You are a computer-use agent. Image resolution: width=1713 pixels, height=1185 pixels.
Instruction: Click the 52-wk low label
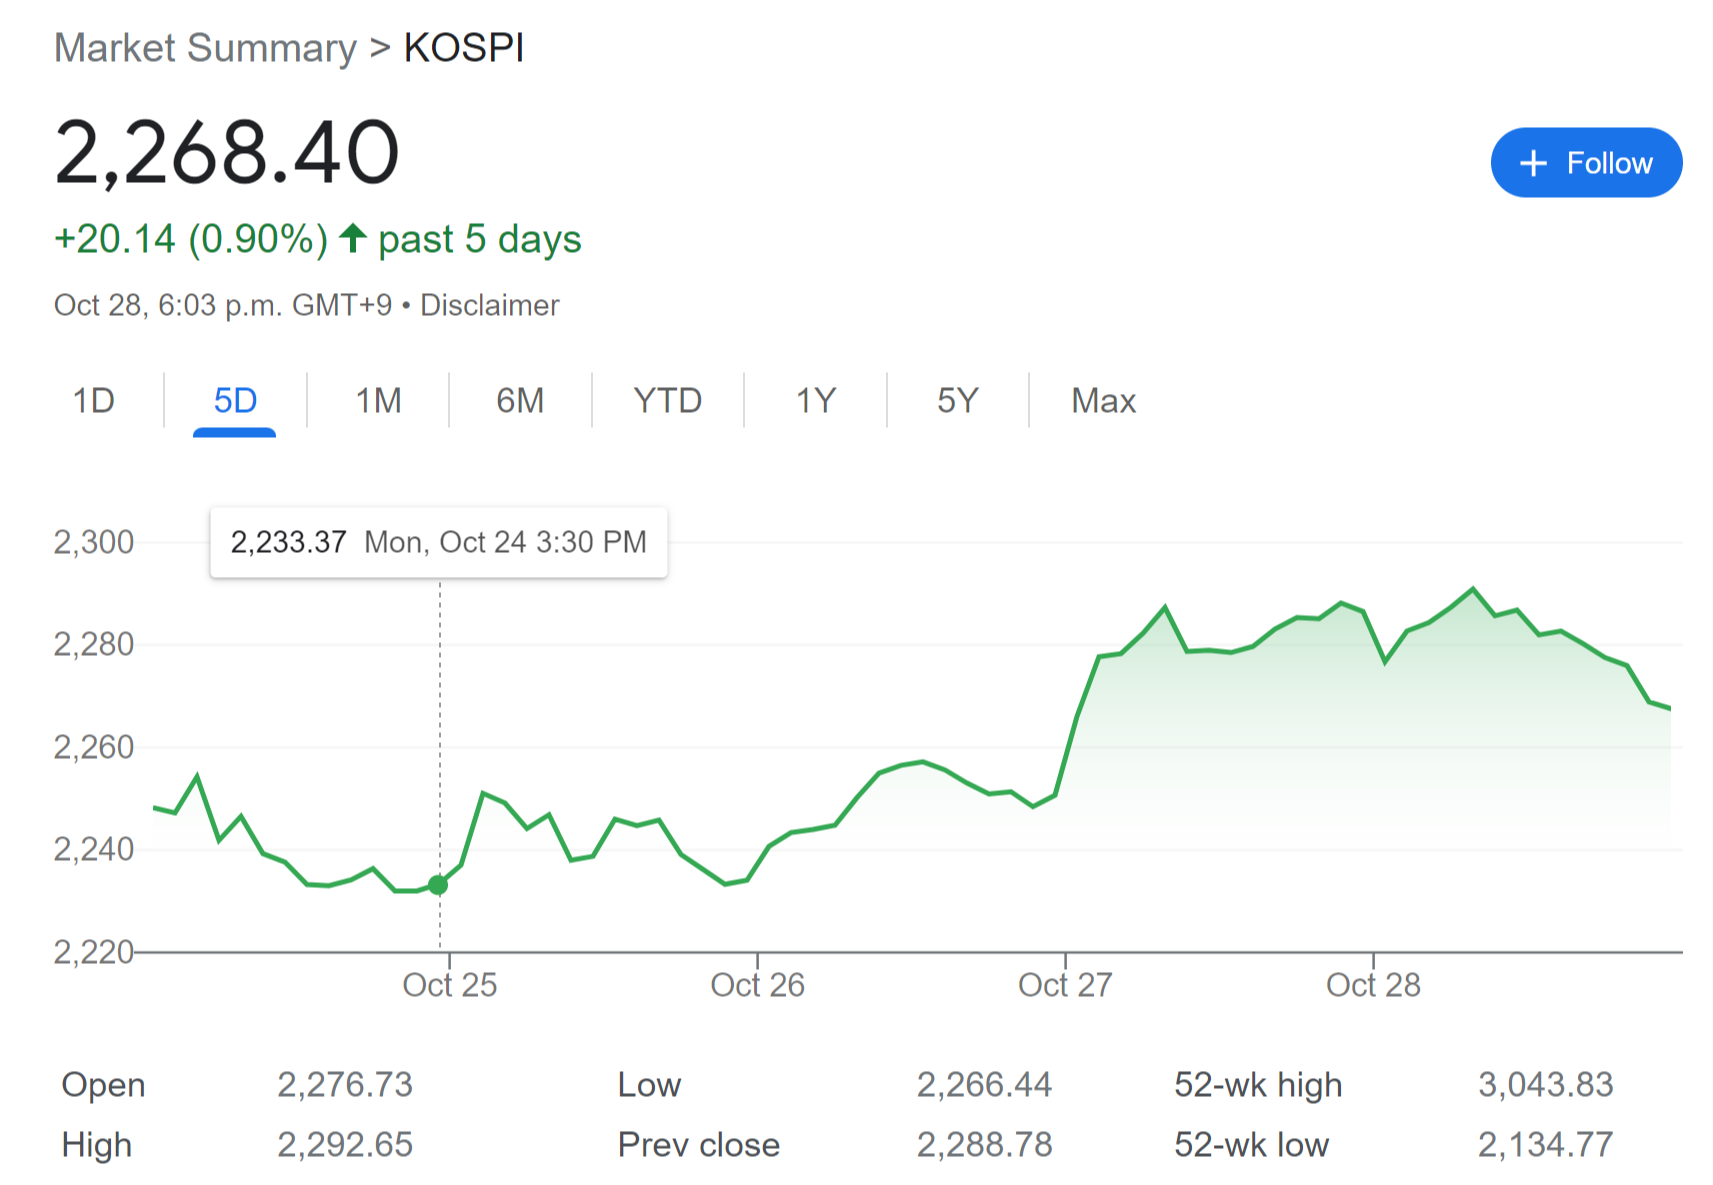point(1251,1145)
